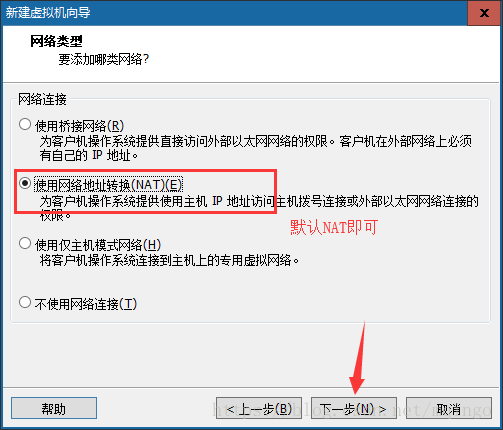Choose the 使用网络地址转换(NAT)(E) radio circle
Viewport: 503px width, 430px height.
(x=25, y=183)
